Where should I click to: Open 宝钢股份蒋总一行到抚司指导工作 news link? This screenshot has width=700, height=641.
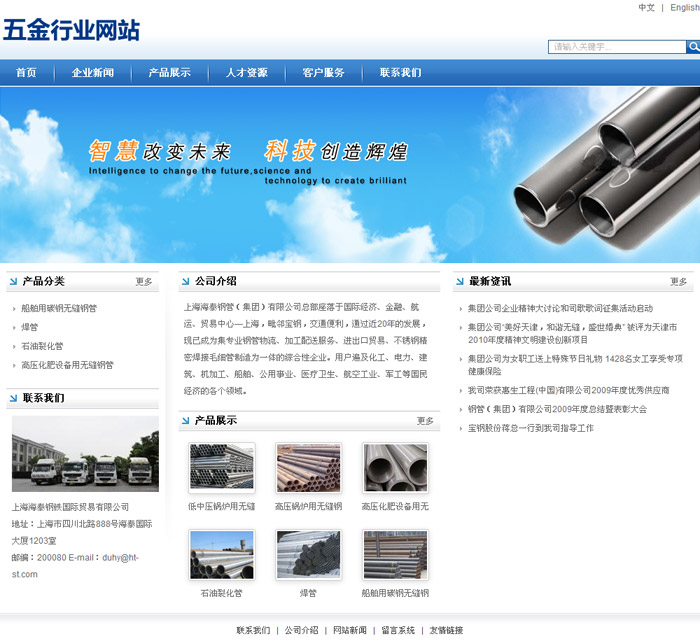530,428
